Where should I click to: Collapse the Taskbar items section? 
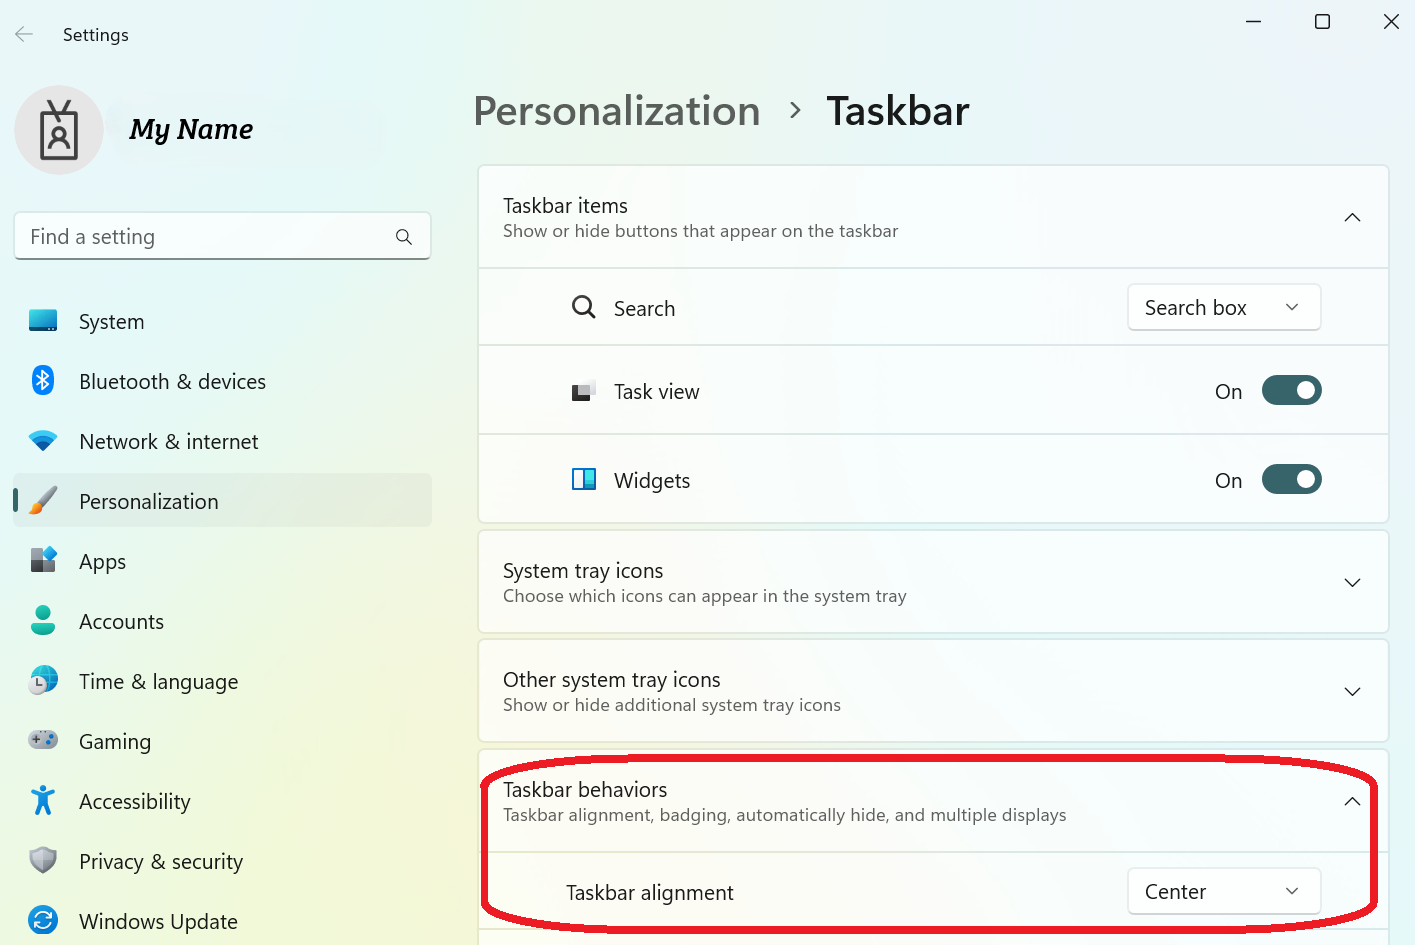1352,218
